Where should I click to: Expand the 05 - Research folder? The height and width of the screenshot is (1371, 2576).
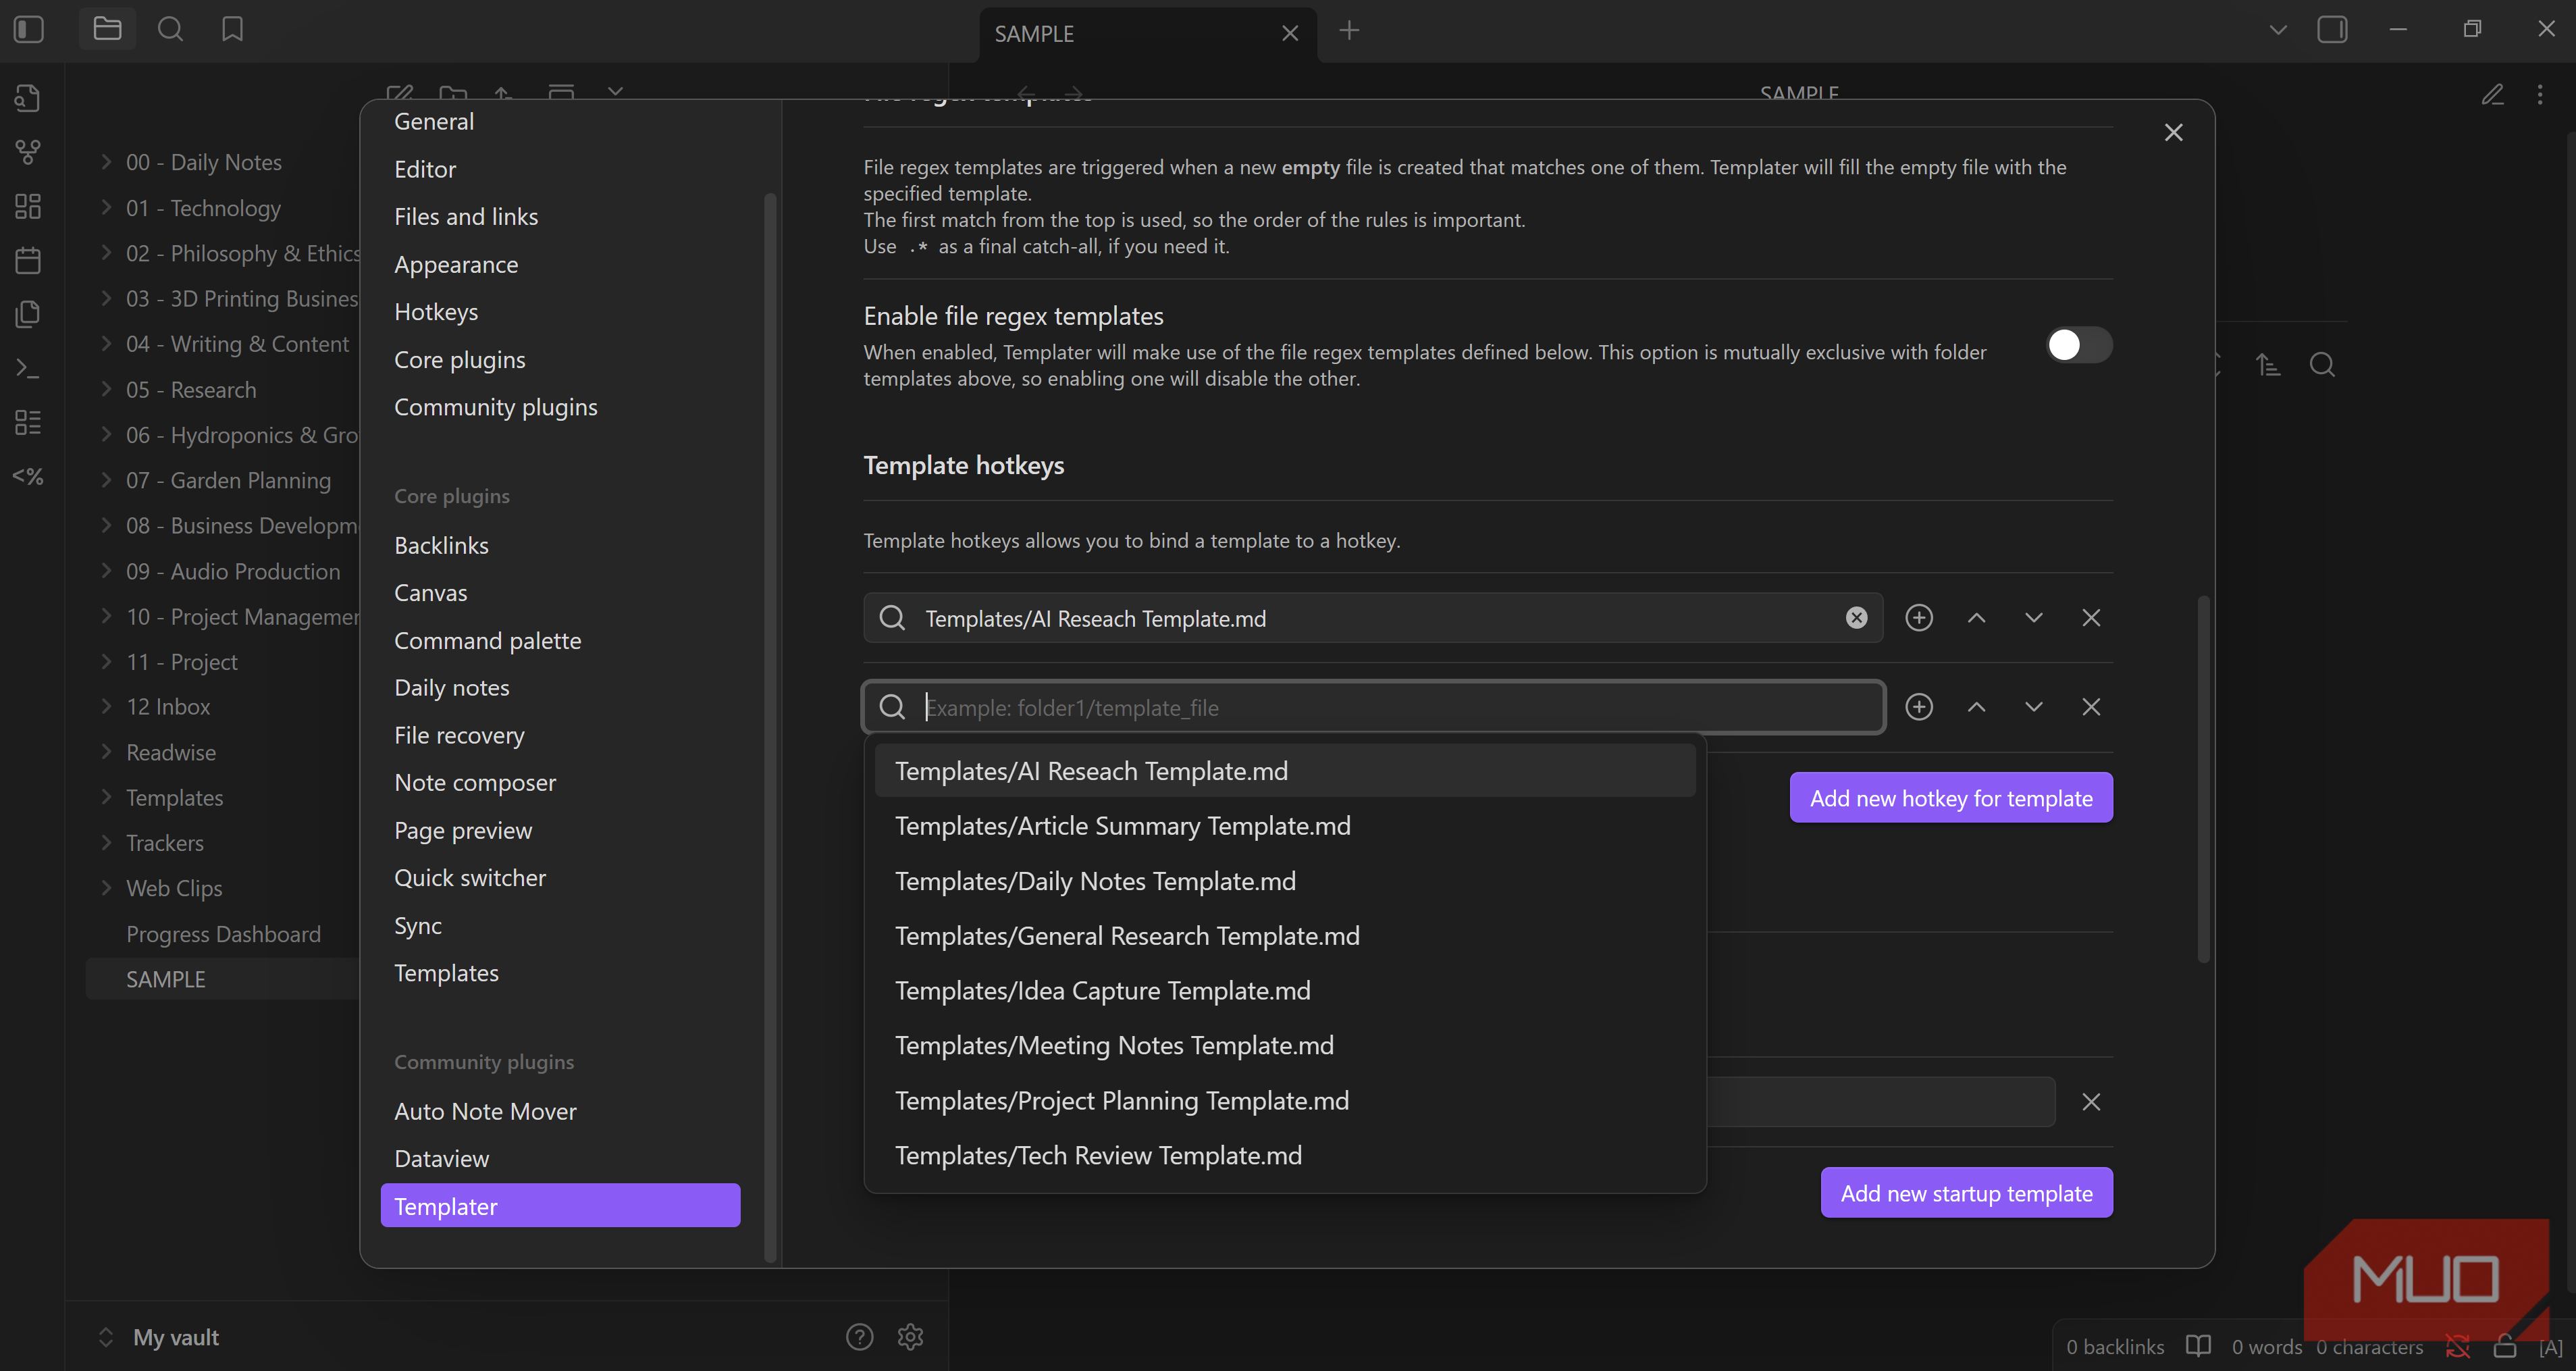tap(105, 389)
